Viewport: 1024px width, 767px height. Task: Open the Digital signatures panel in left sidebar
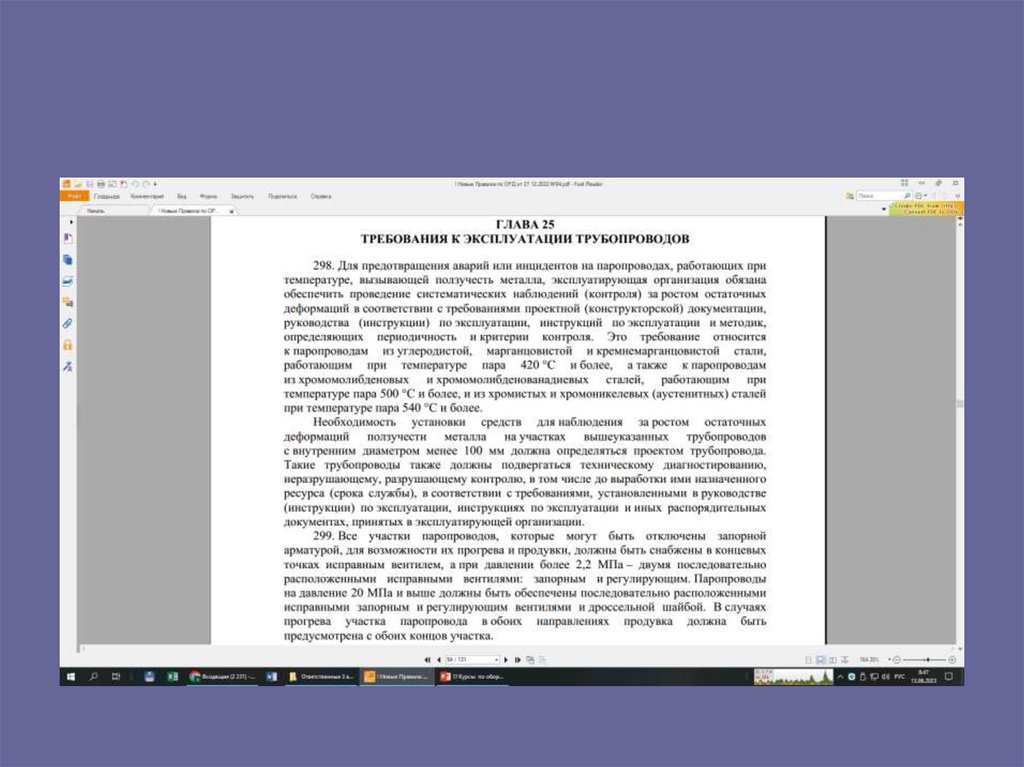click(x=67, y=367)
